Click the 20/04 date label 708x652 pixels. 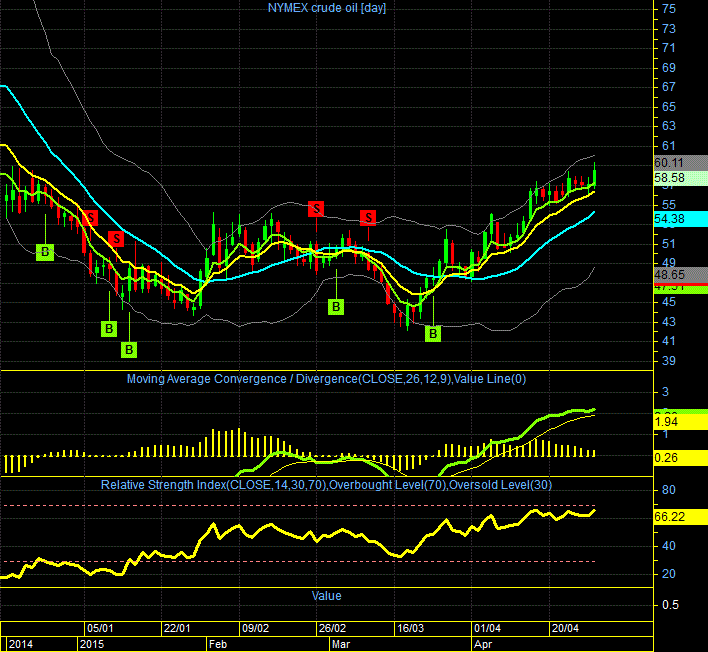(x=565, y=628)
